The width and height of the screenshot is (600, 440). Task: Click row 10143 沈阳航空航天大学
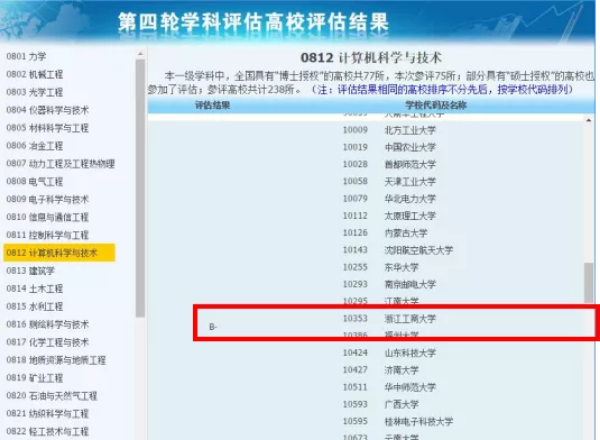point(398,250)
